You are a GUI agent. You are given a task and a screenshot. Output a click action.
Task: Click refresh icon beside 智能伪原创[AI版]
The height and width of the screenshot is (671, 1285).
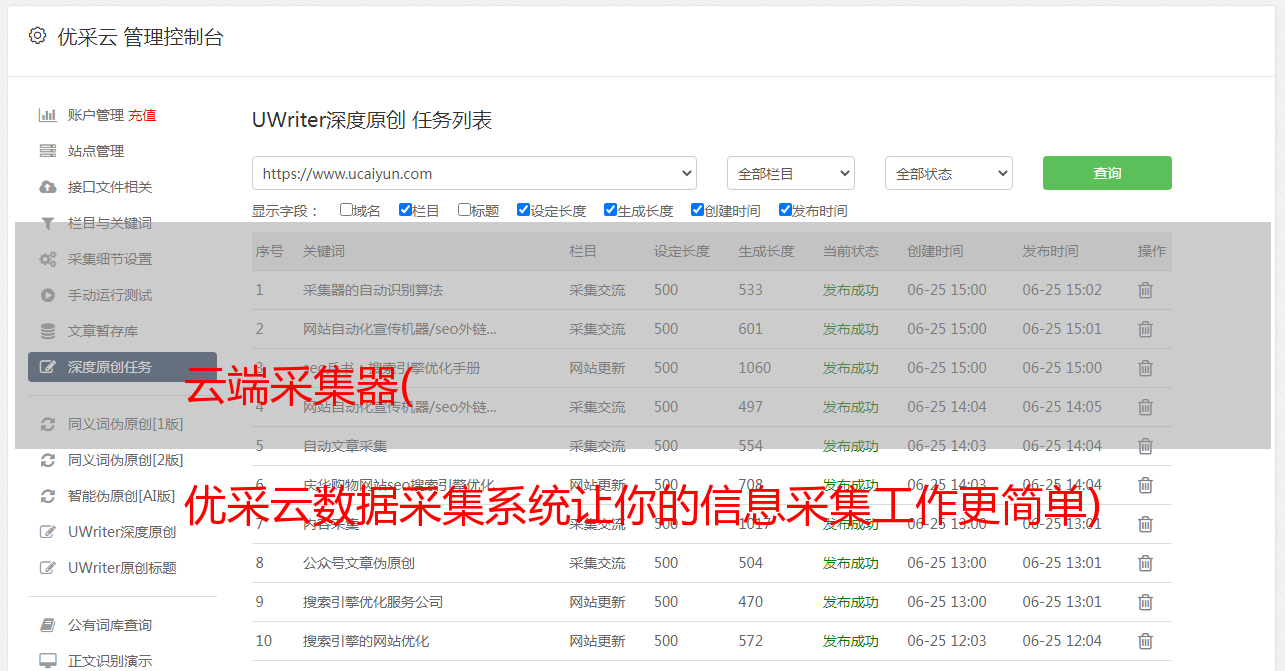47,496
